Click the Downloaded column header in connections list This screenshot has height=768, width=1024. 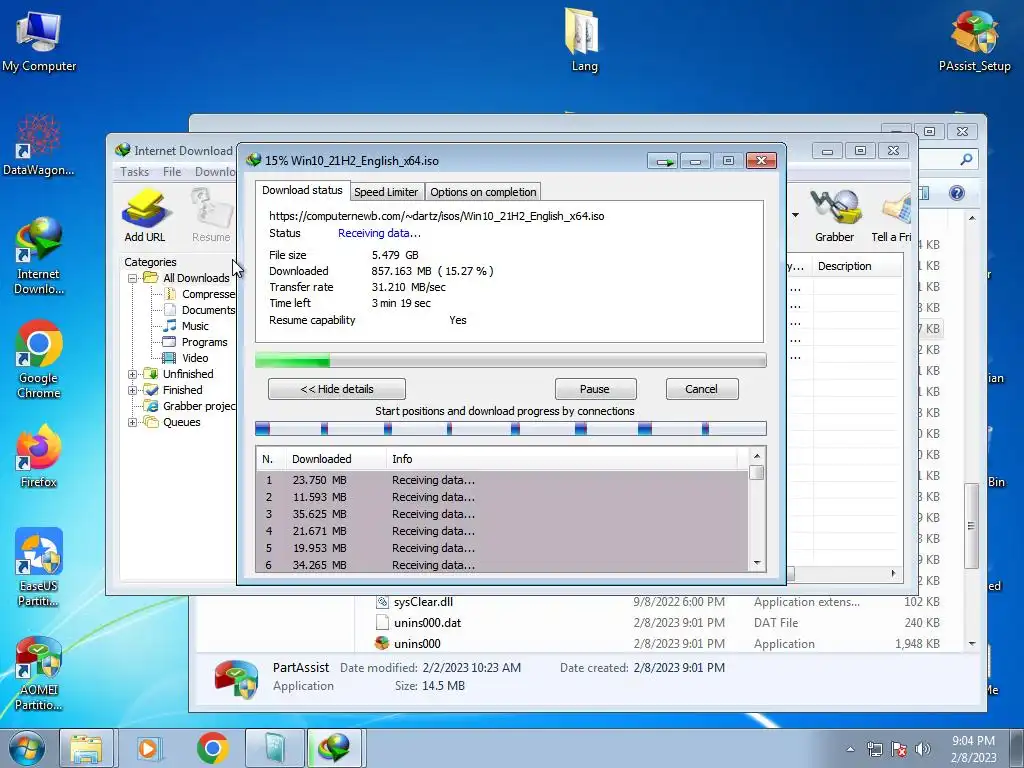point(336,459)
